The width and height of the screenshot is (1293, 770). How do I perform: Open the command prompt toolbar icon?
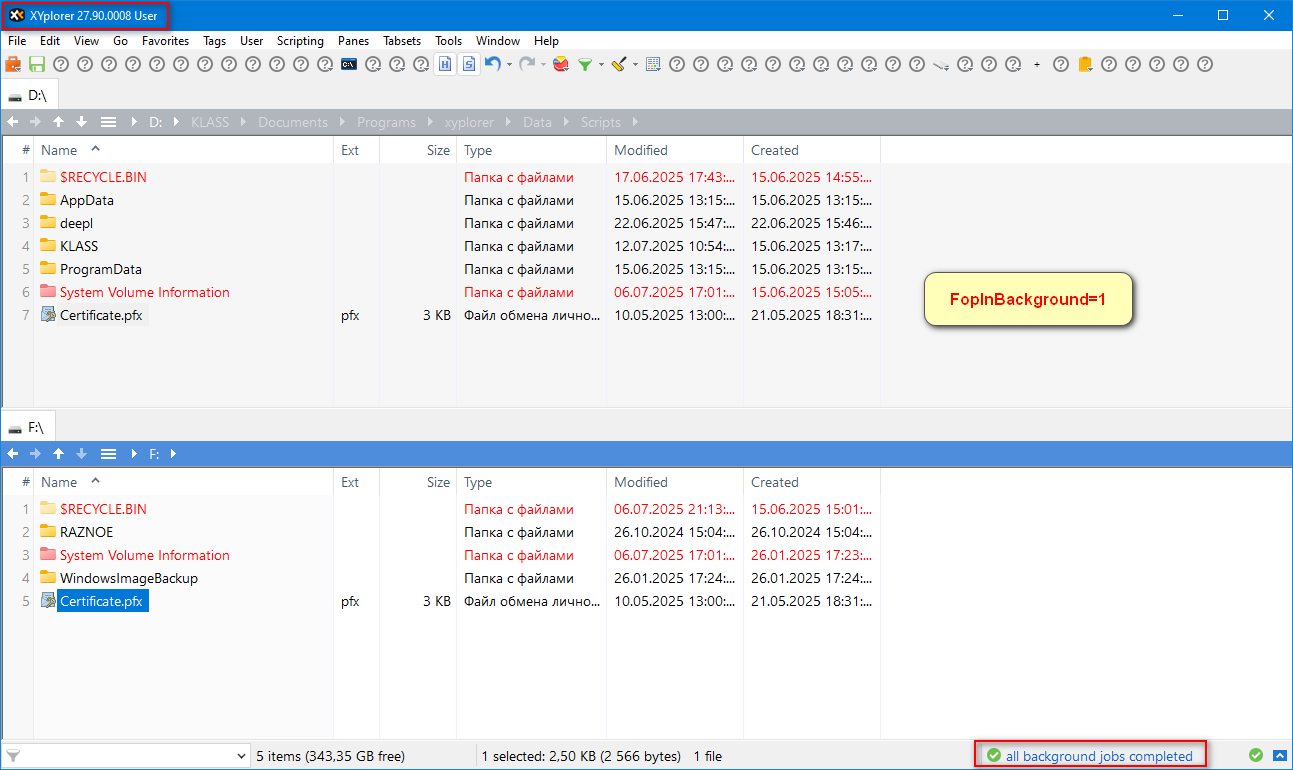click(x=349, y=64)
